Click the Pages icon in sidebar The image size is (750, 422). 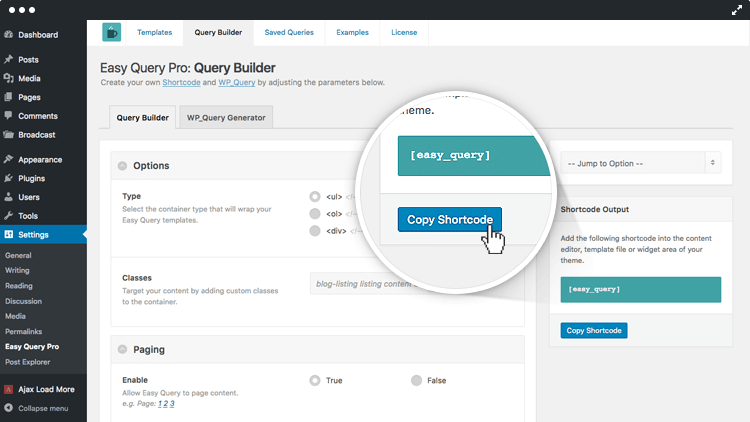click(x=8, y=97)
